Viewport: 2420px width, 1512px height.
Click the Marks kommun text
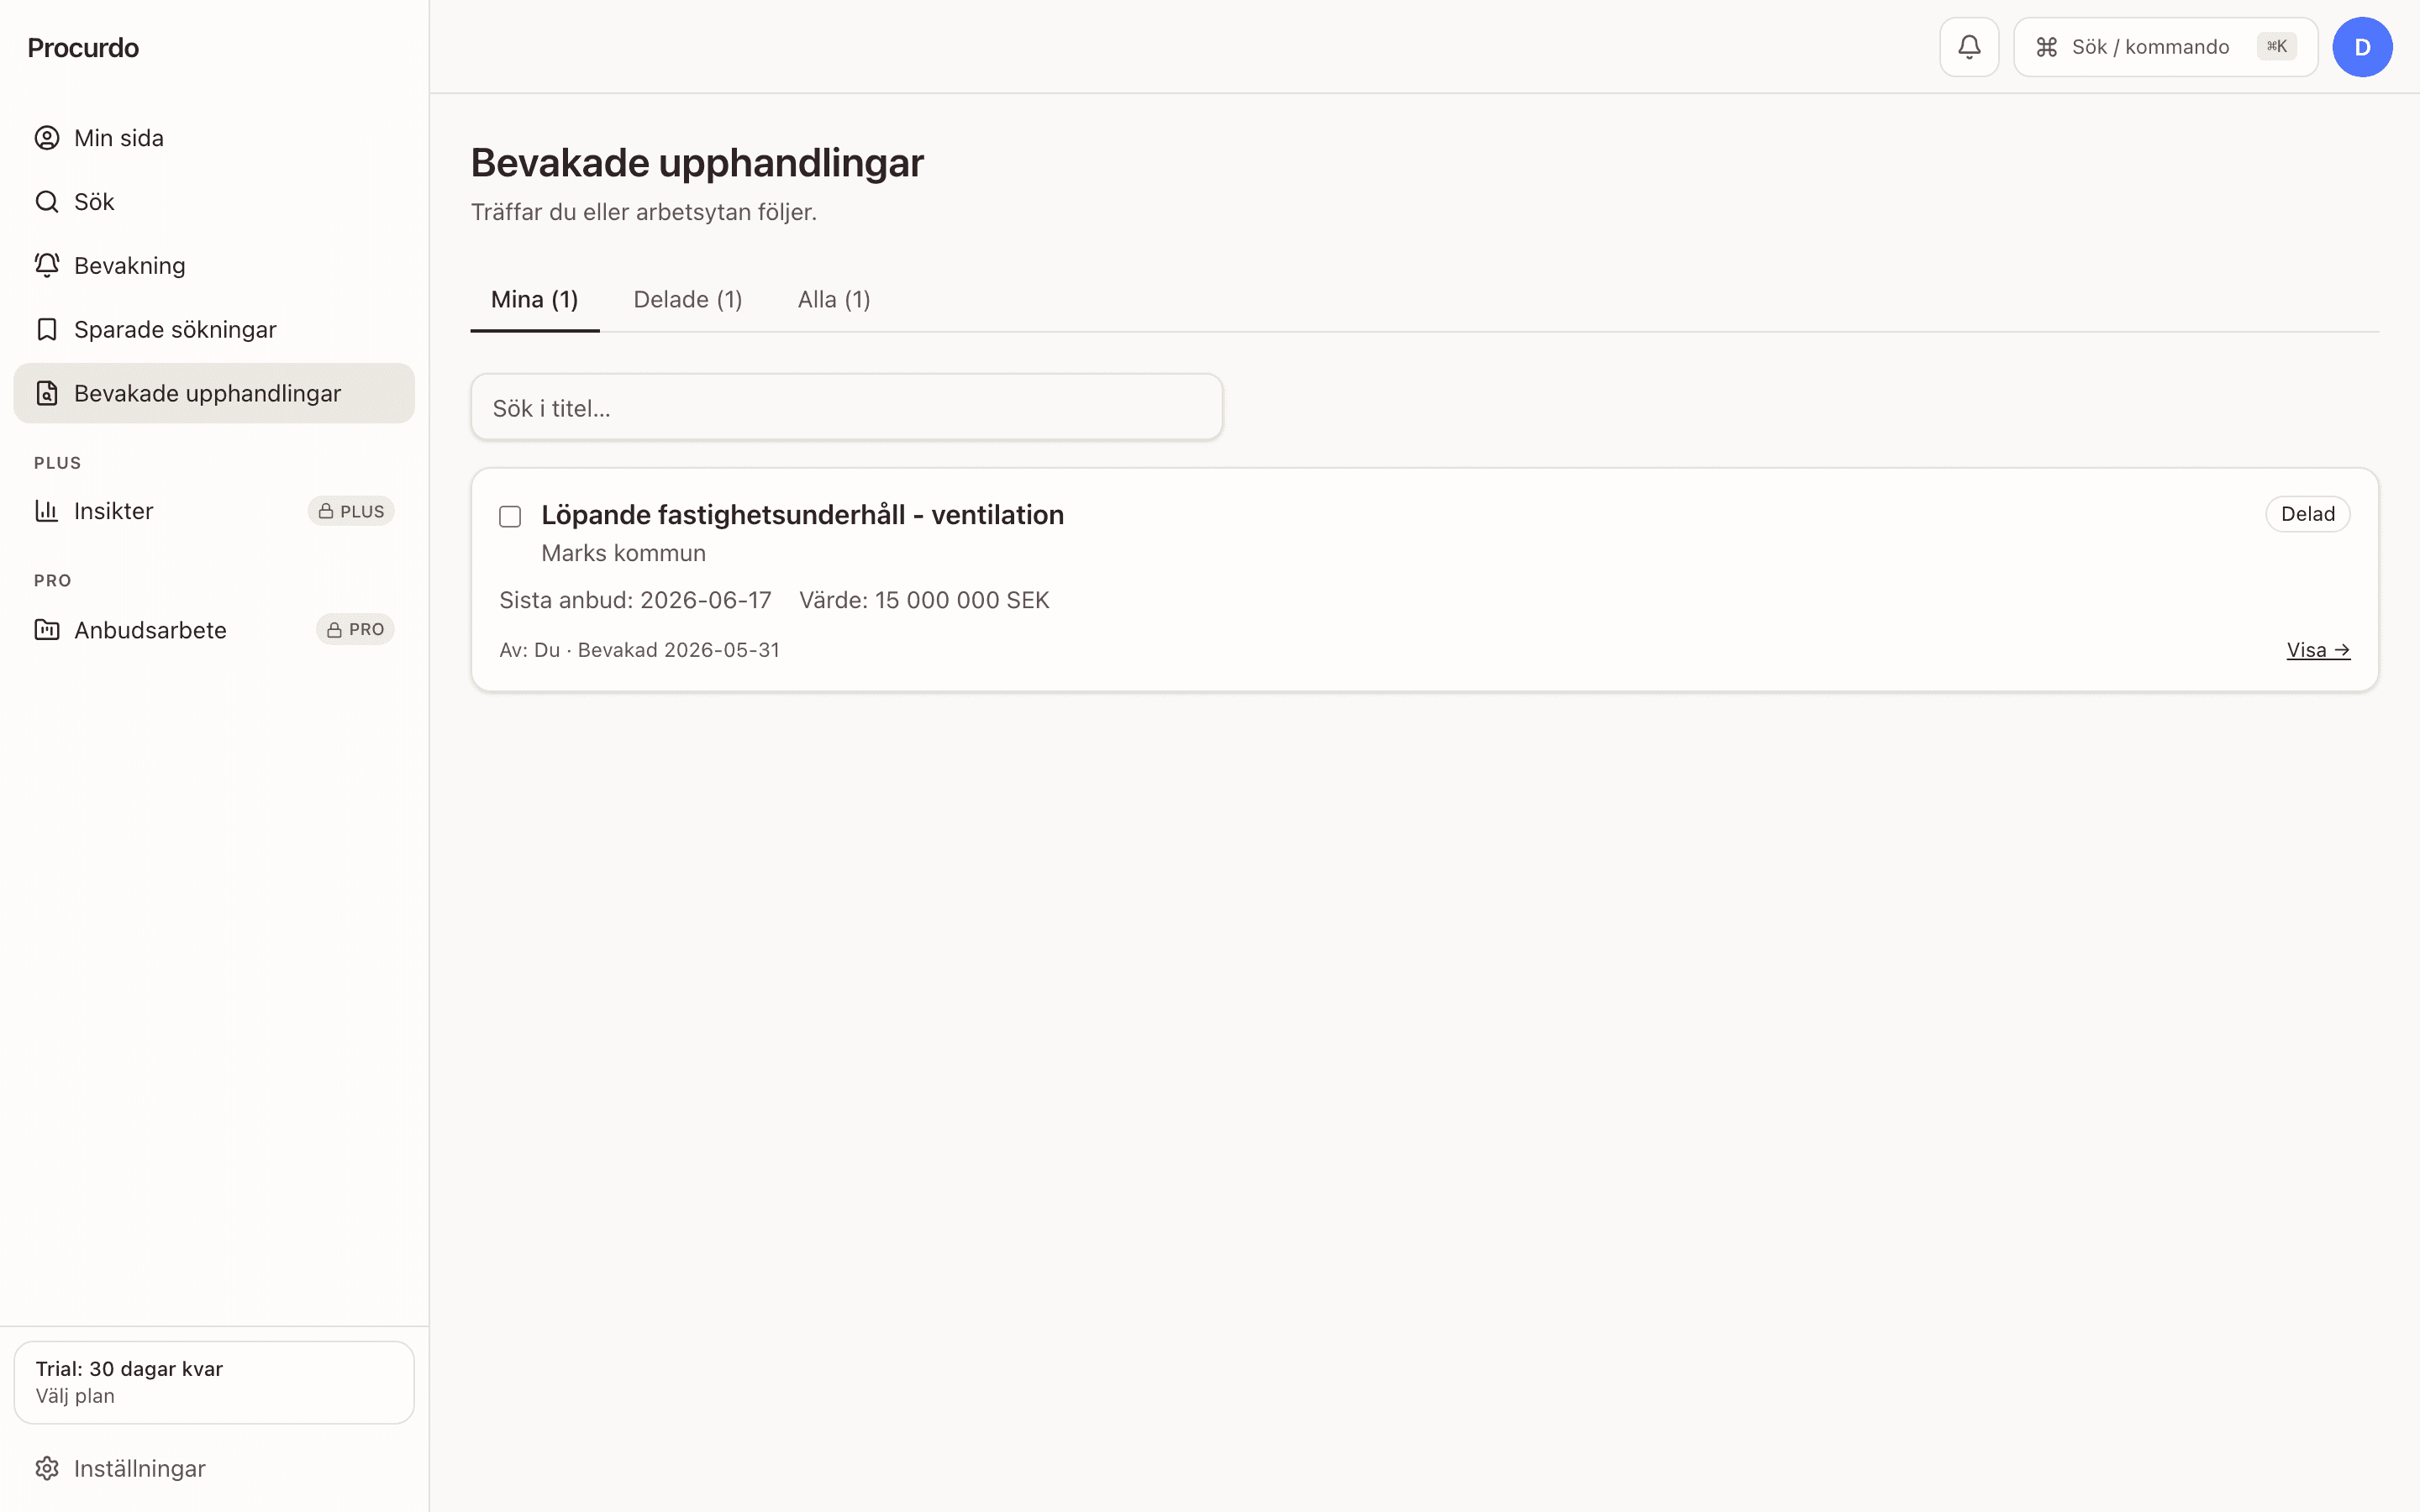pos(623,553)
